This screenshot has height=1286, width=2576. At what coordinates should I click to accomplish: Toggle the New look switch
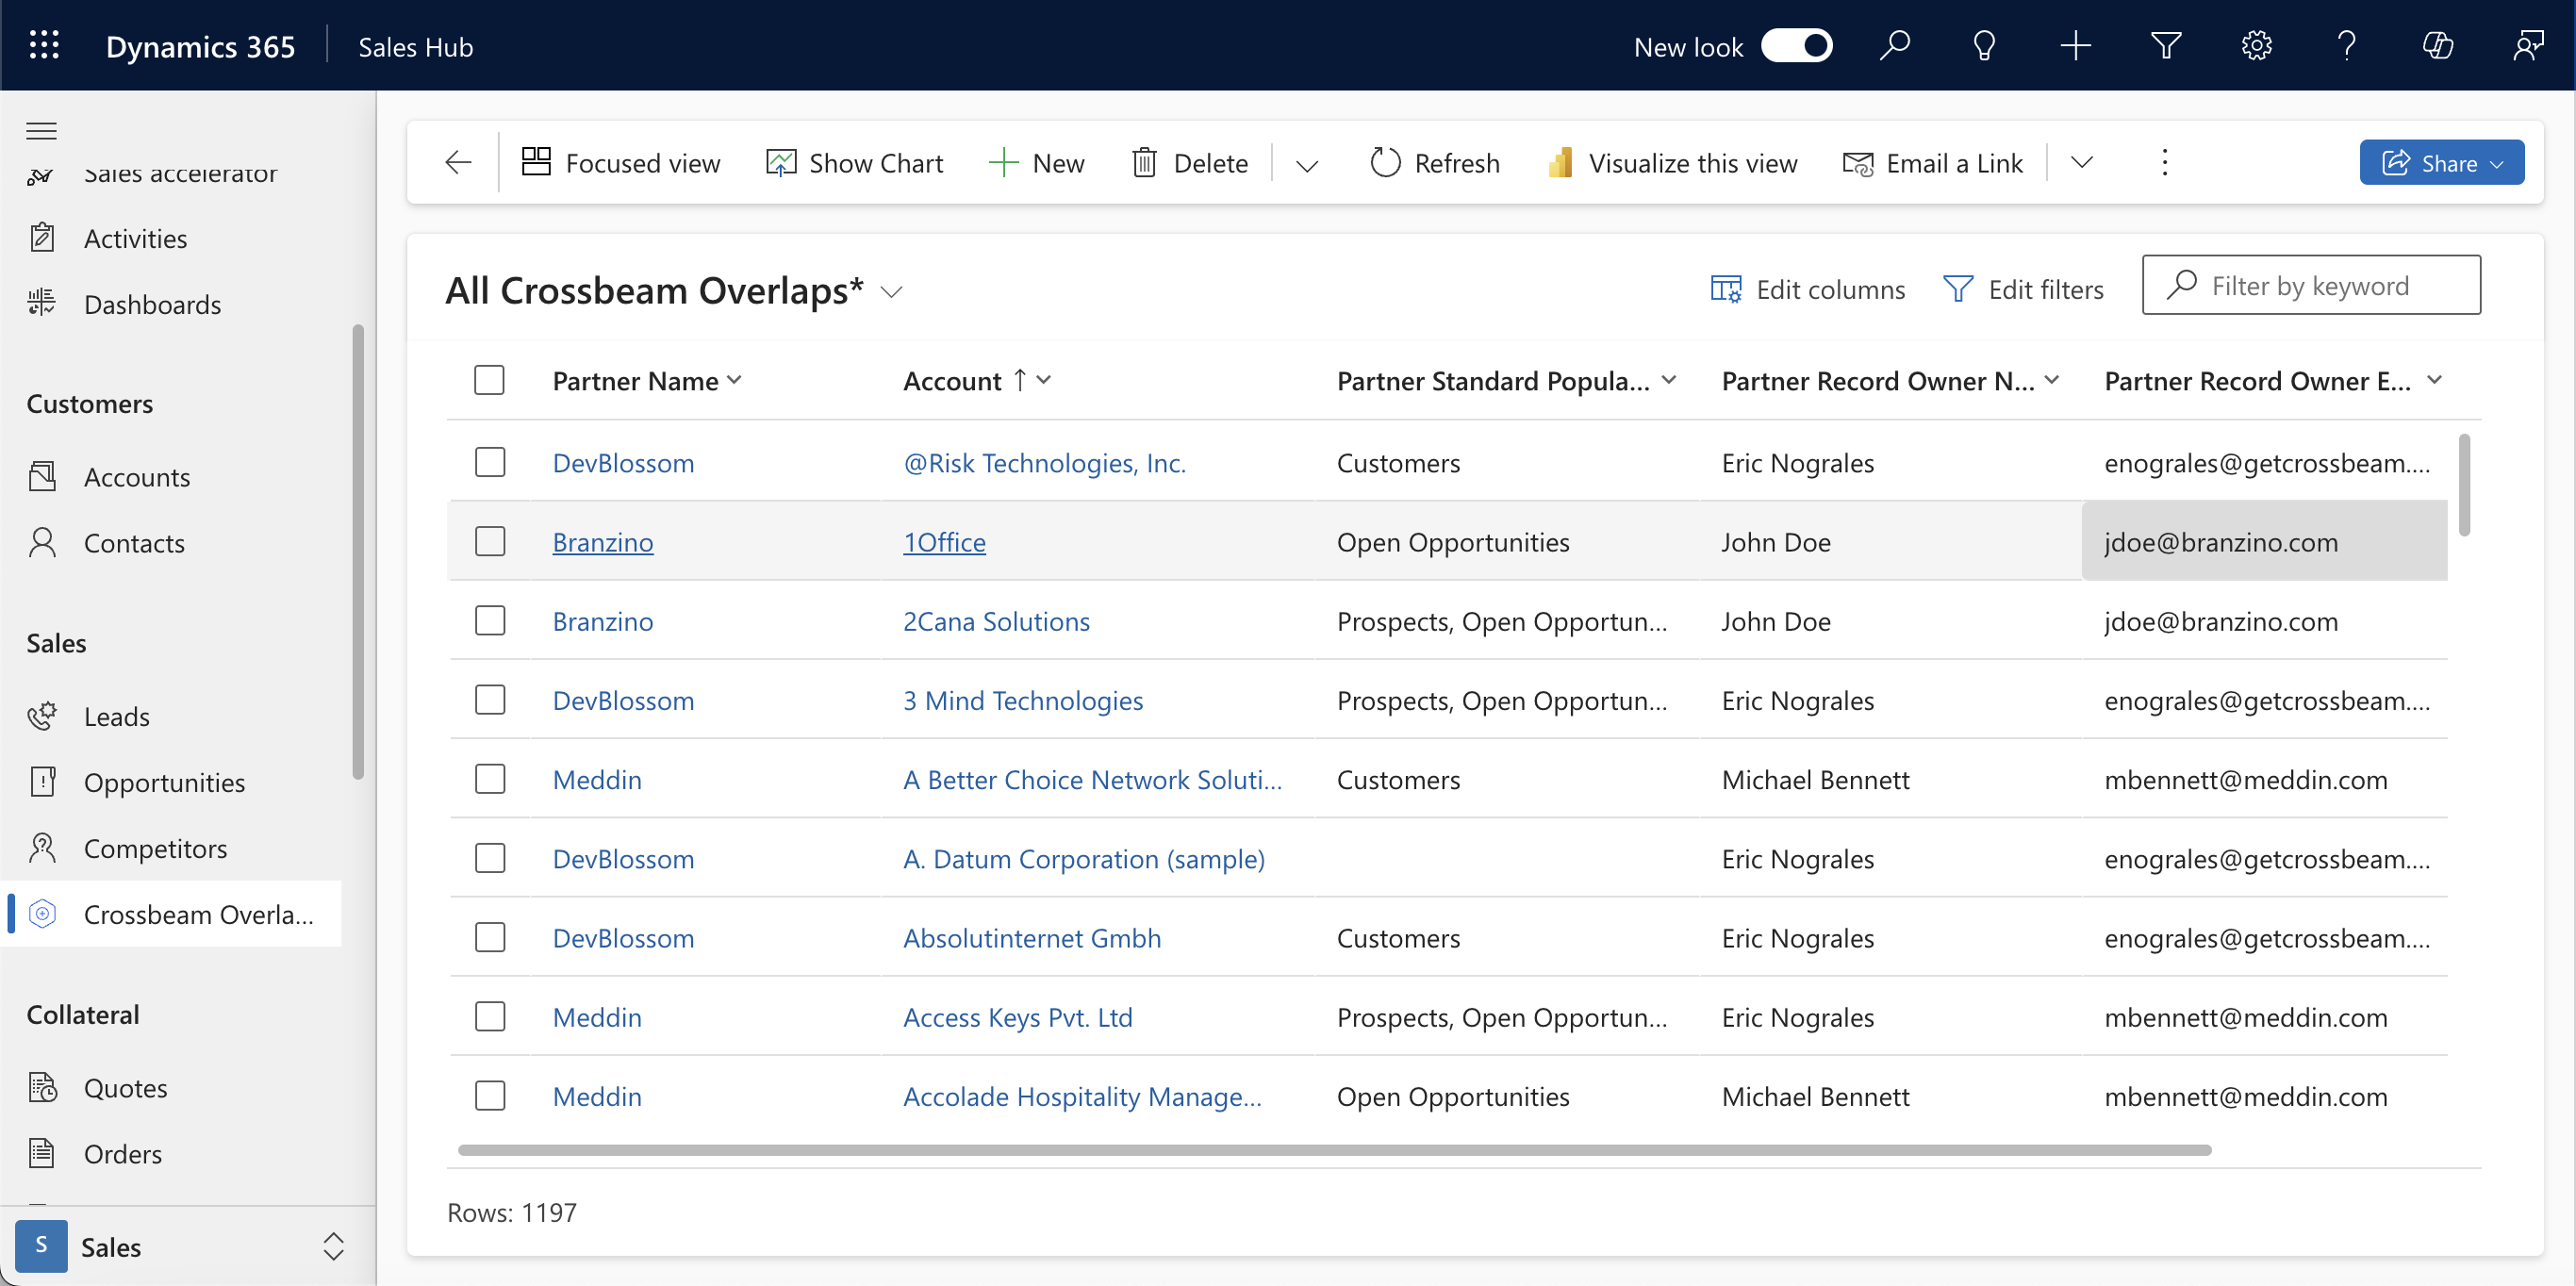[1796, 46]
